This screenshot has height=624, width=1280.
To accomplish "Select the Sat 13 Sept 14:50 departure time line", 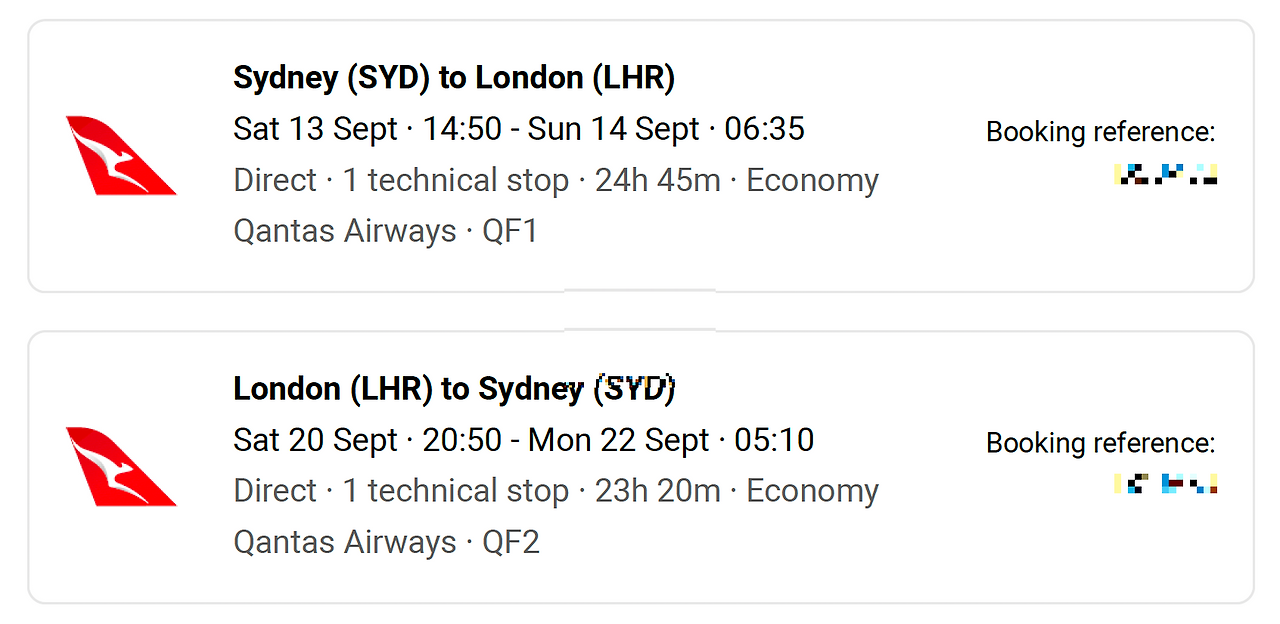I will pyautogui.click(x=519, y=129).
